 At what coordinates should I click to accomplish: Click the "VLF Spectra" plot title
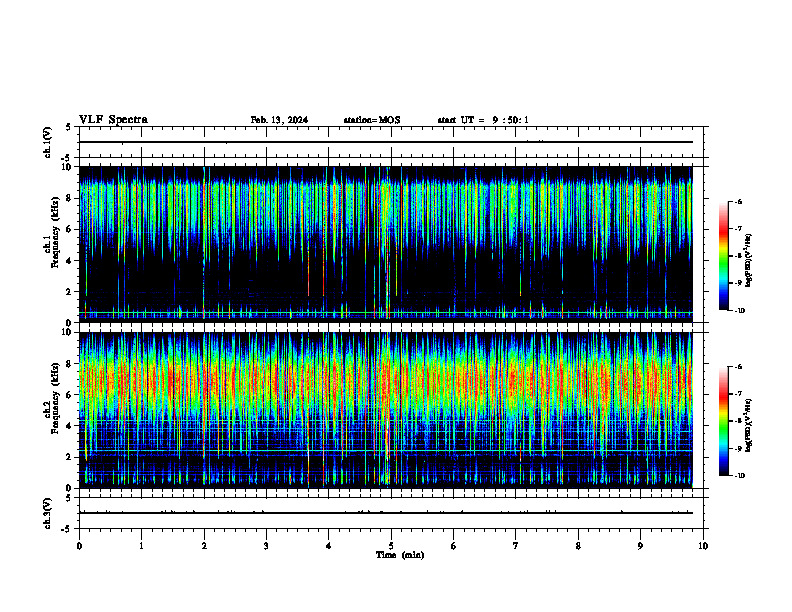pyautogui.click(x=113, y=120)
